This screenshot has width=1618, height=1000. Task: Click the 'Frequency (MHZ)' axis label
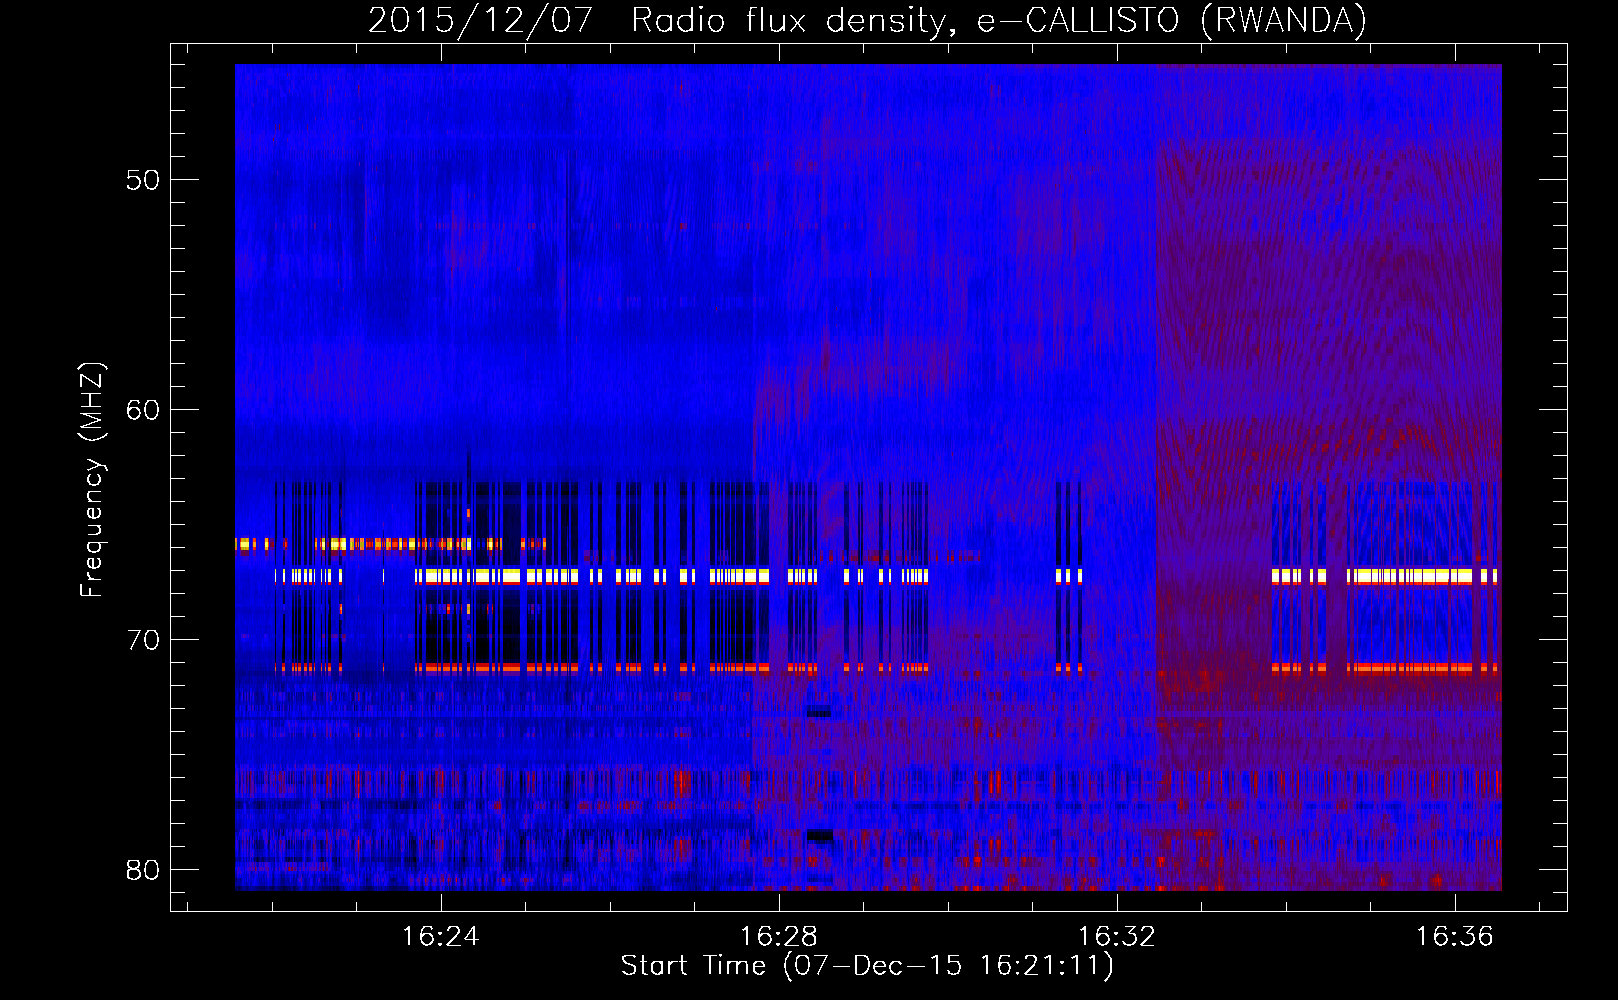tap(92, 480)
